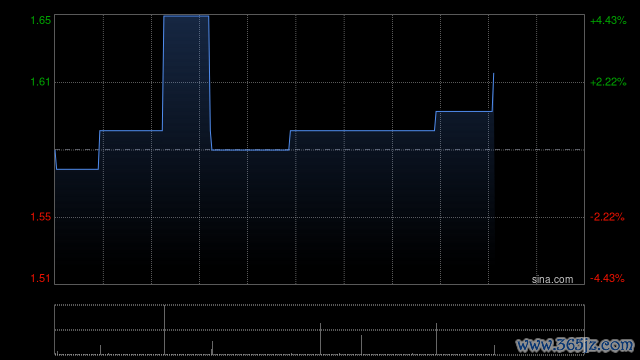Click the 1.61 price axis label

tap(41, 82)
